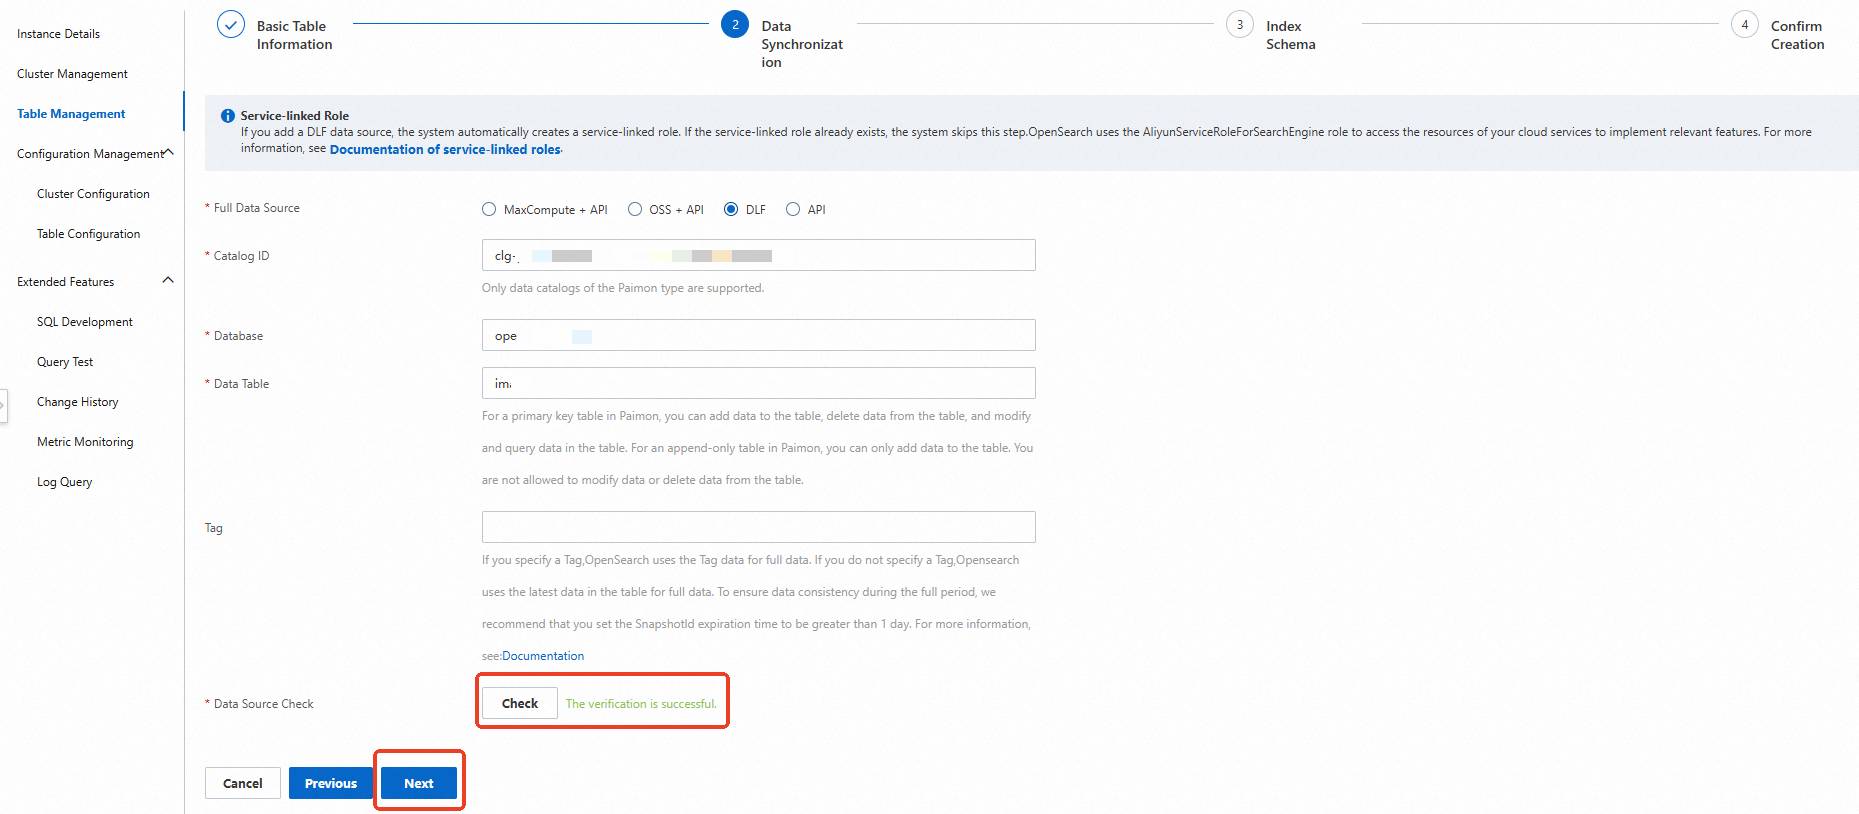1859x814 pixels.
Task: Click the Service-linked Role heading
Action: 295,116
